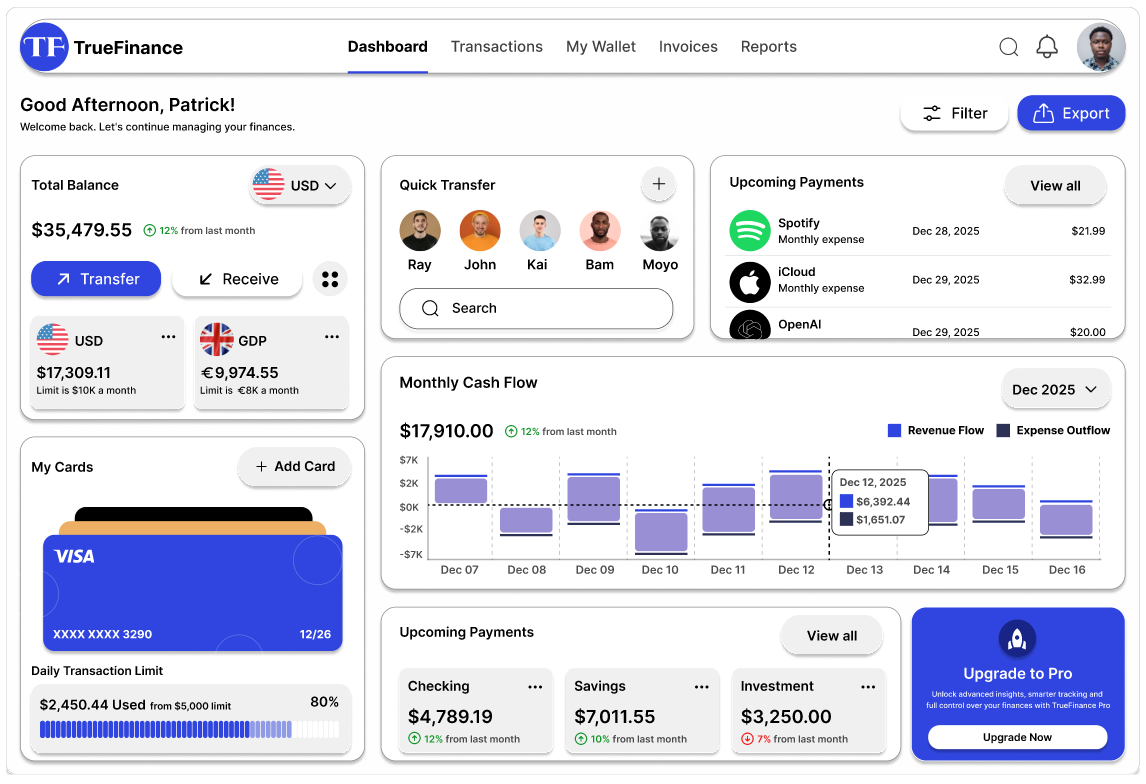The height and width of the screenshot is (784, 1146).
Task: Click the Expense Outflow legend swatch
Action: (1003, 430)
